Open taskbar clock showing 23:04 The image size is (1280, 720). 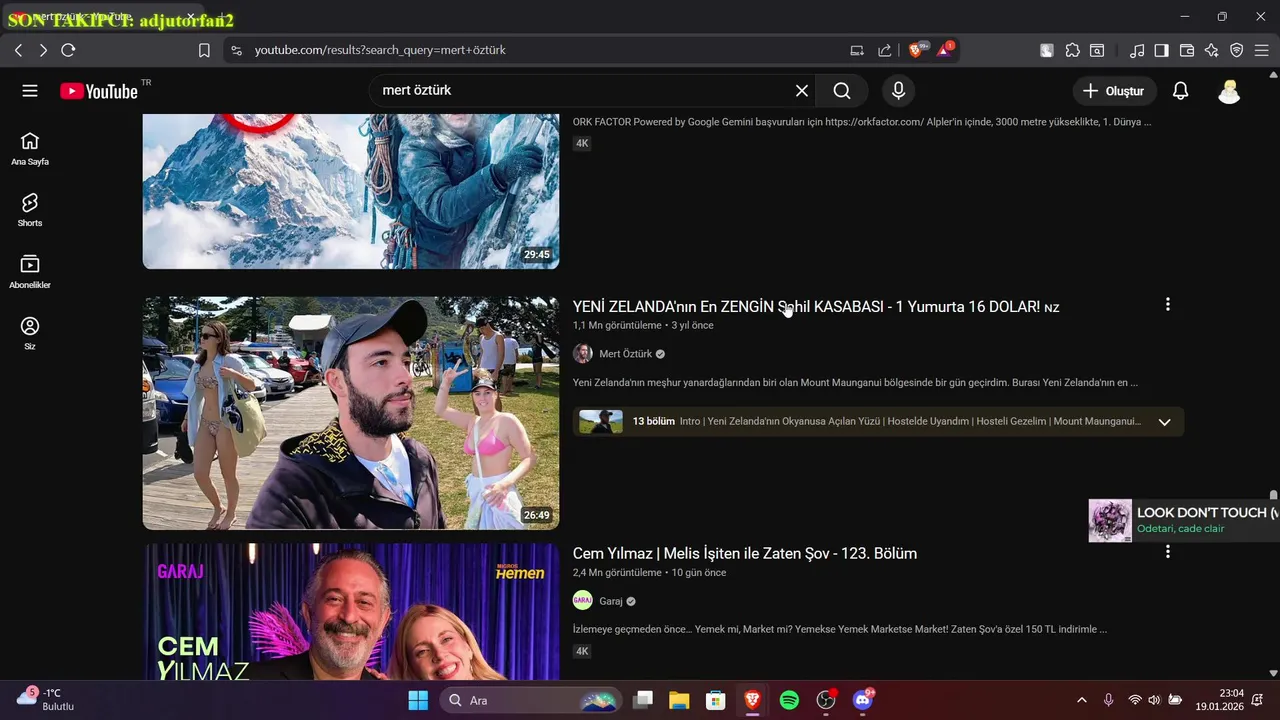coord(1220,699)
